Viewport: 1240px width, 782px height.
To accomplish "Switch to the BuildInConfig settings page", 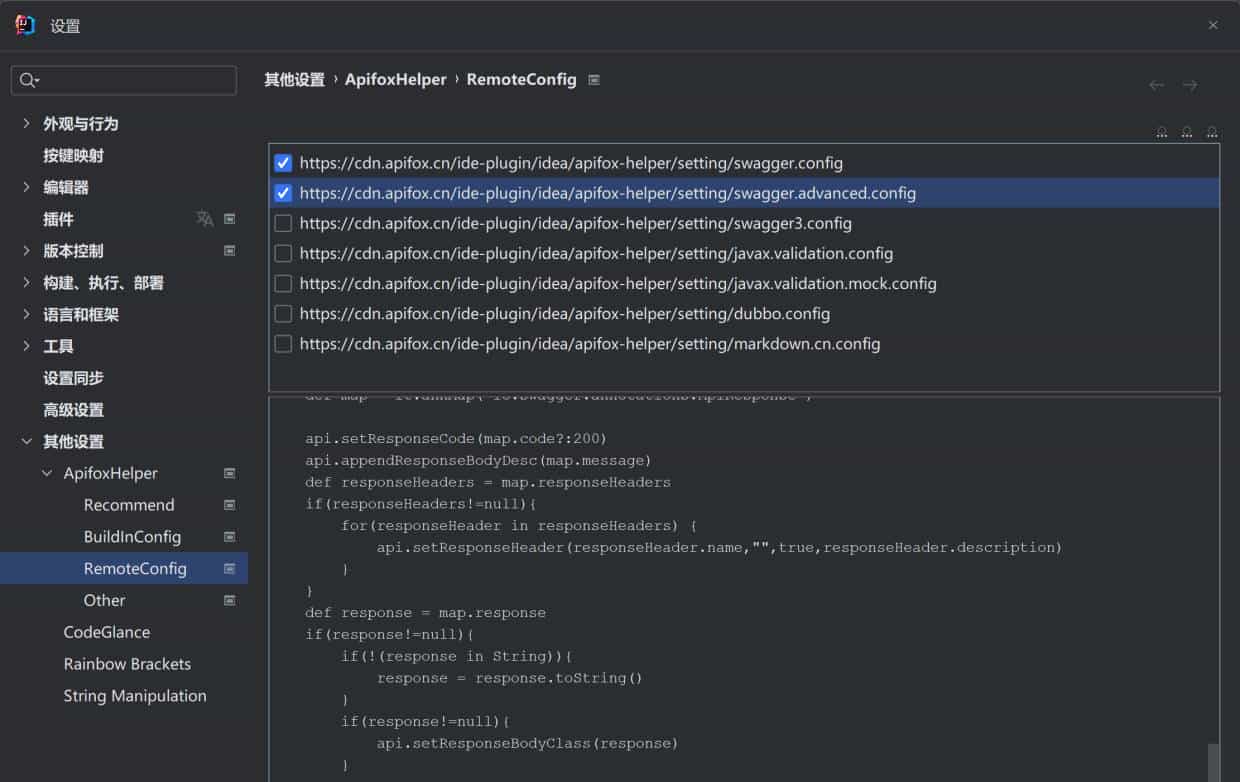I will coord(129,536).
